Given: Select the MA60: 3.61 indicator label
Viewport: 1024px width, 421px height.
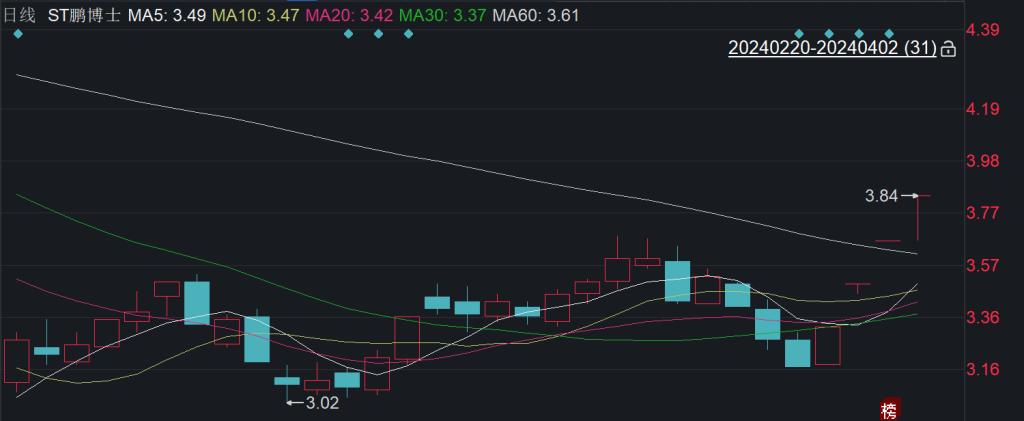Looking at the screenshot, I should click(536, 15).
